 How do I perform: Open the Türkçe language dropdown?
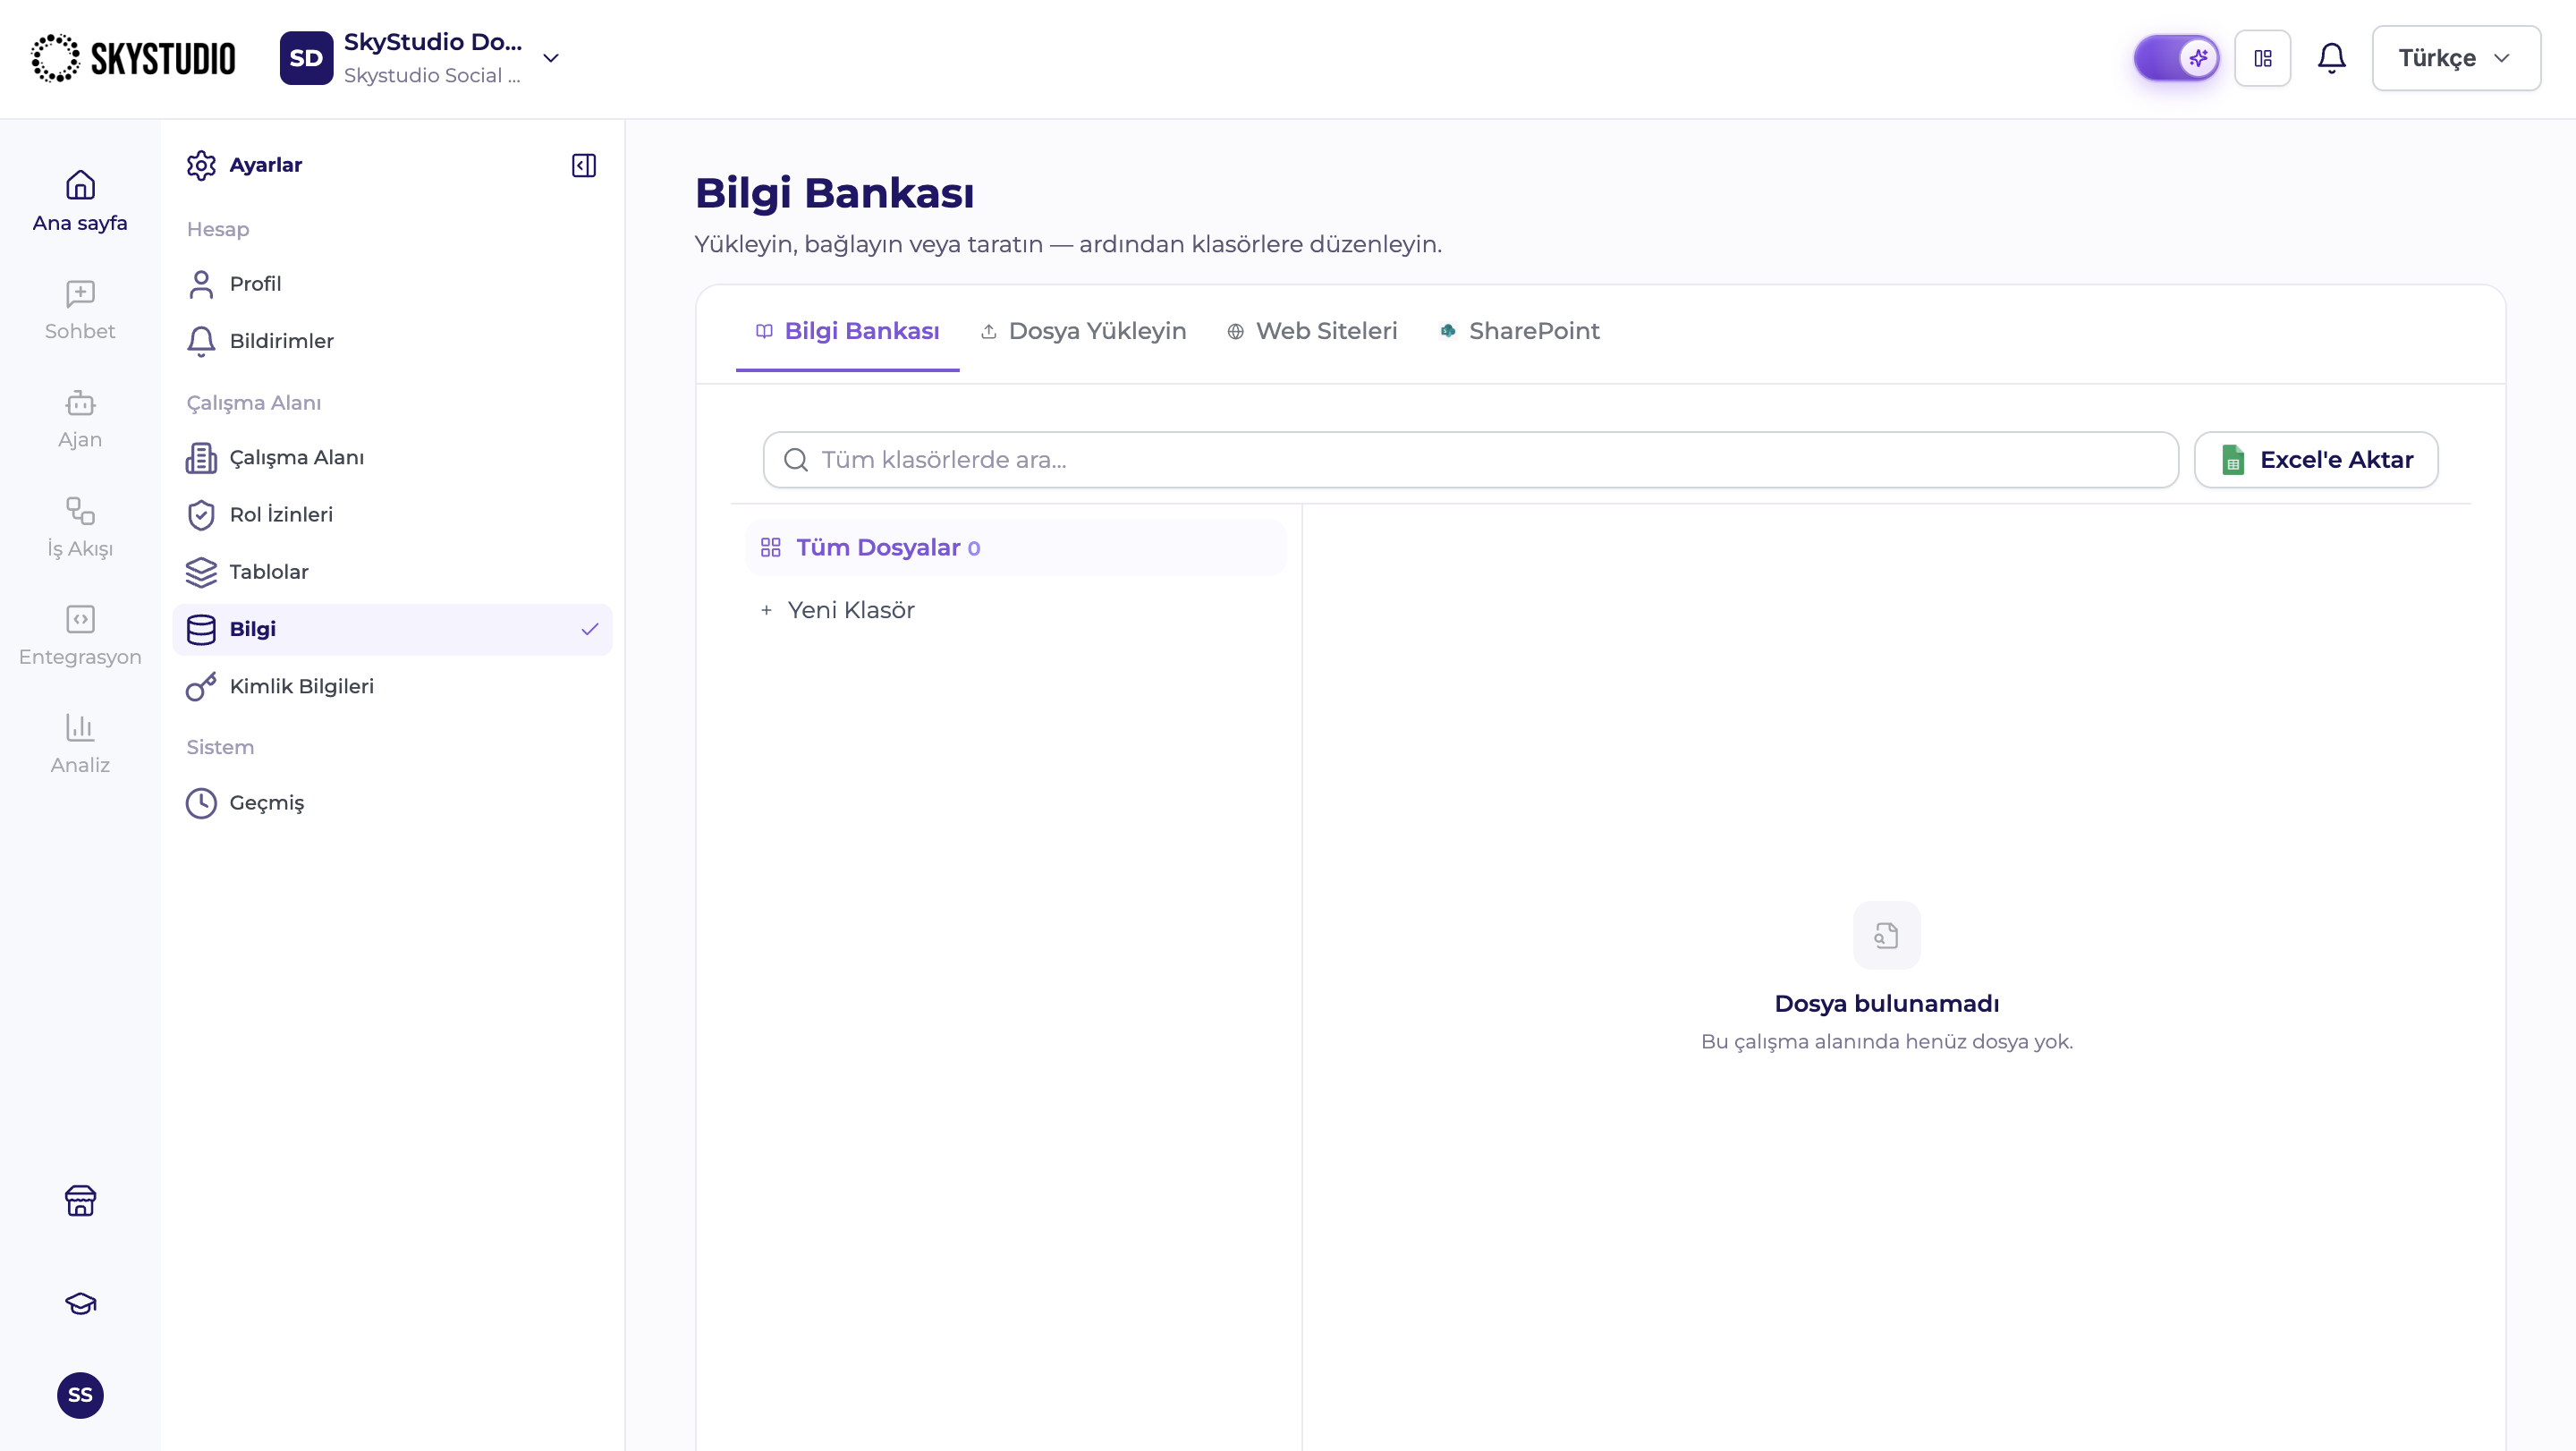(x=2456, y=58)
